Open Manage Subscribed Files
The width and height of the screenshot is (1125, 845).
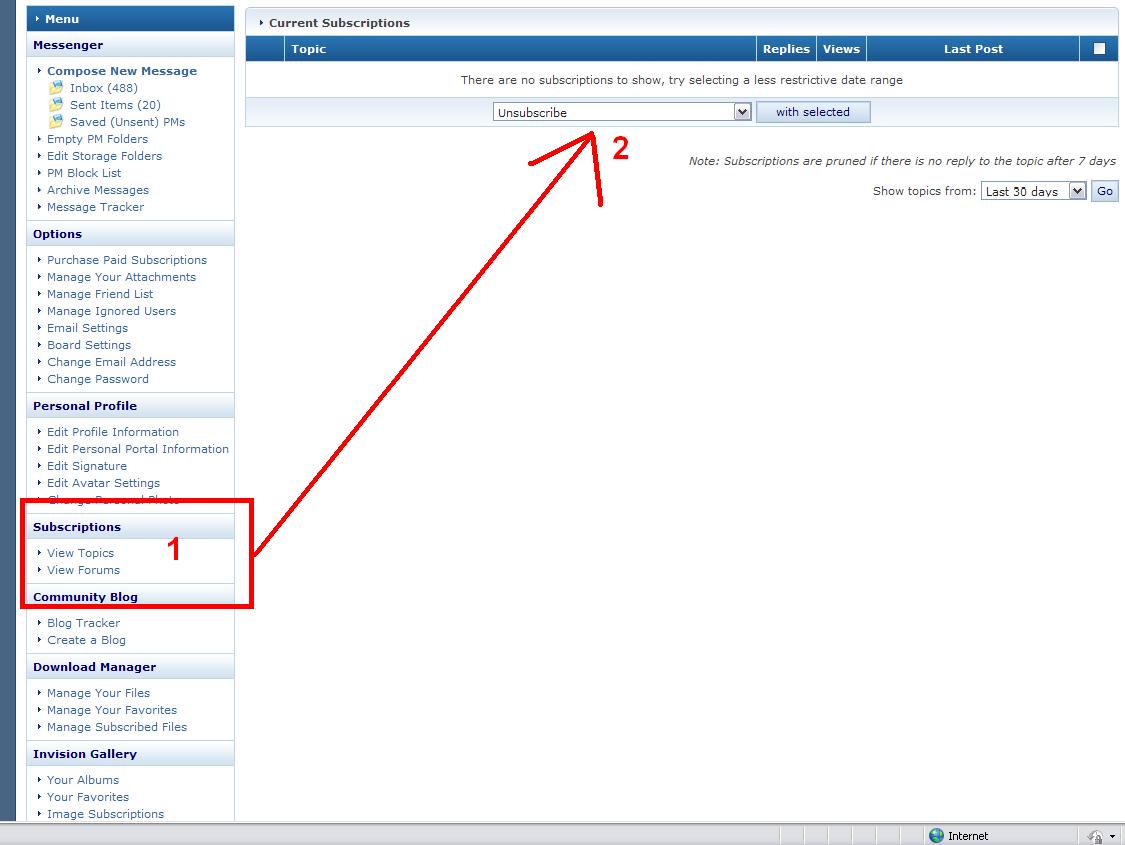117,727
